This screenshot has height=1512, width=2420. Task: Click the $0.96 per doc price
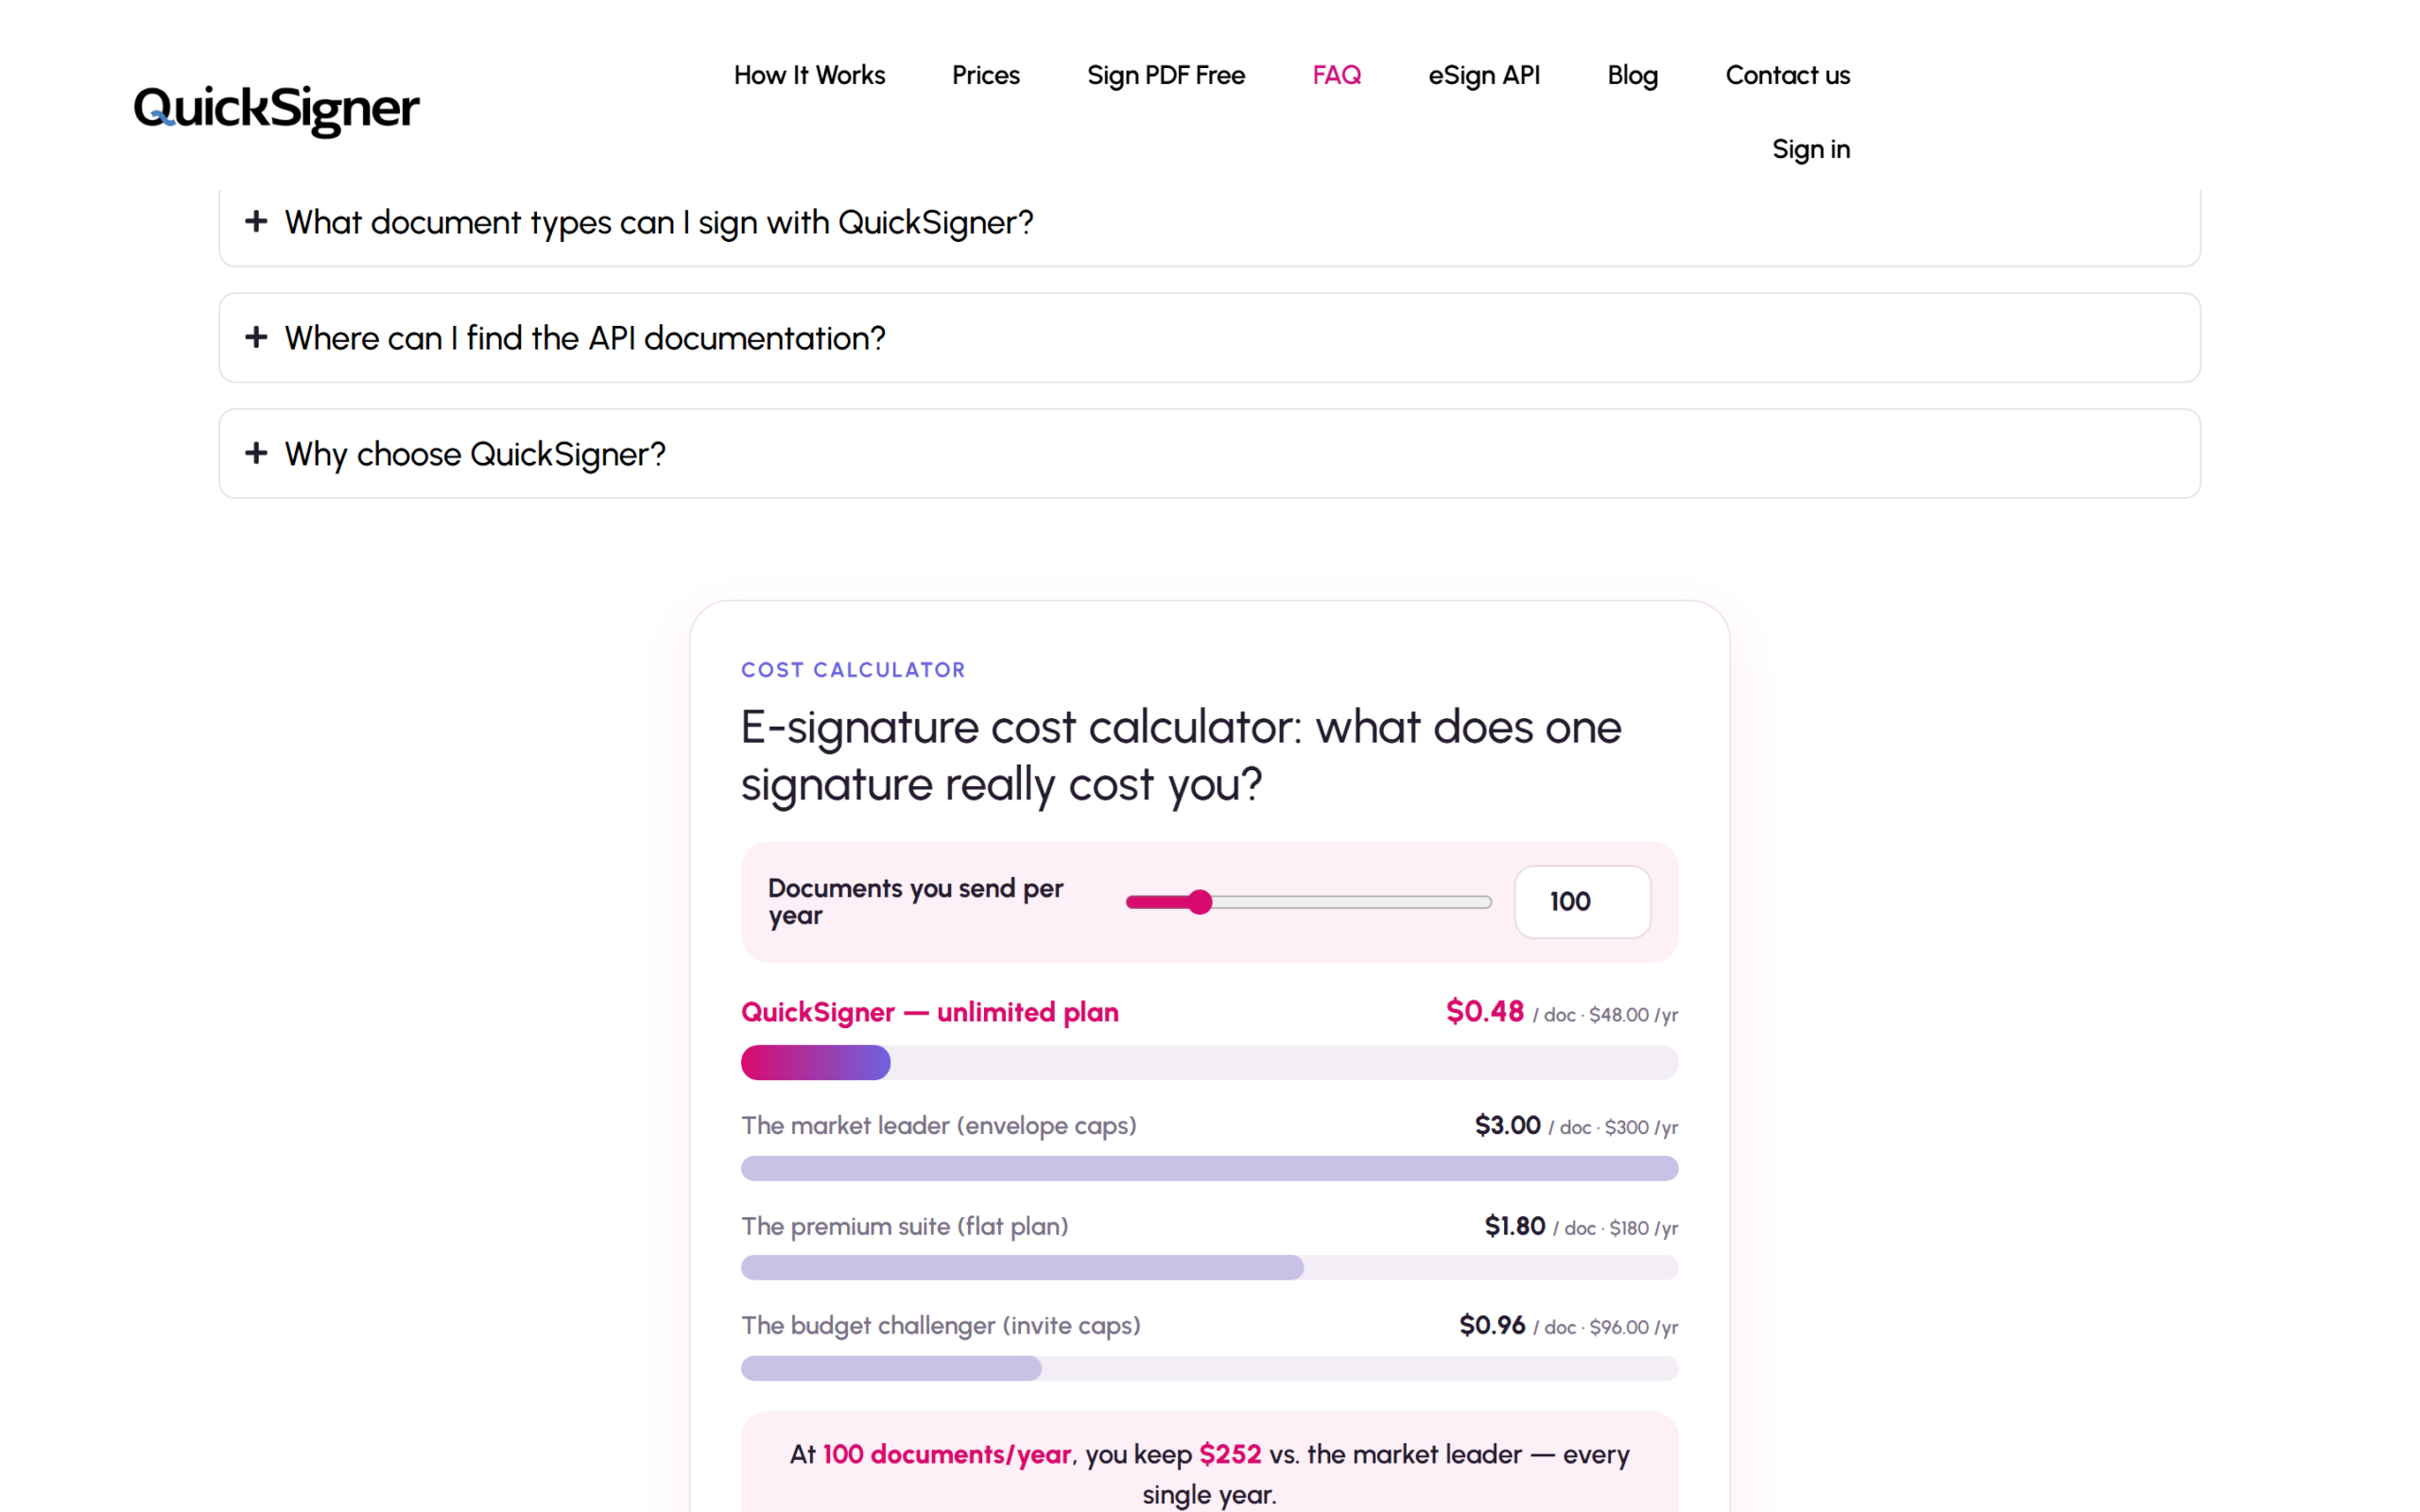point(1492,1325)
